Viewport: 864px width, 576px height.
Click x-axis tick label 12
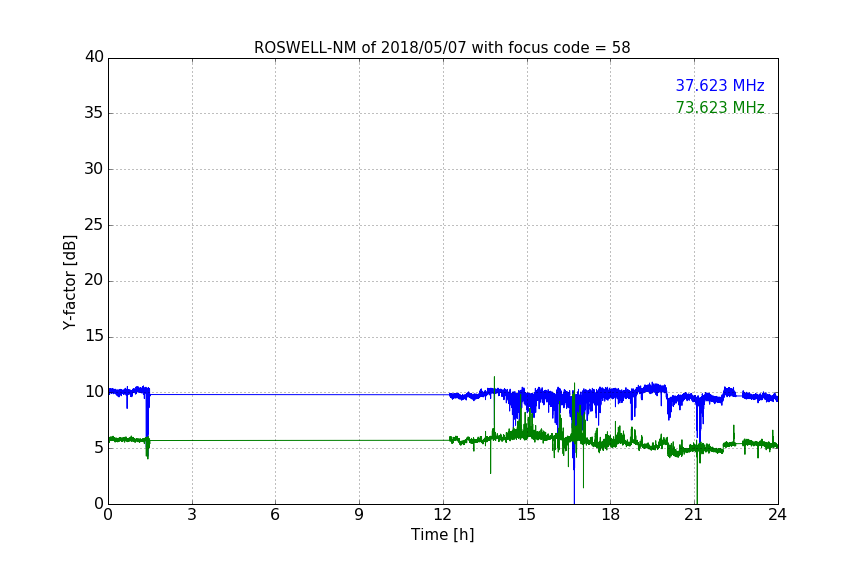(x=443, y=515)
